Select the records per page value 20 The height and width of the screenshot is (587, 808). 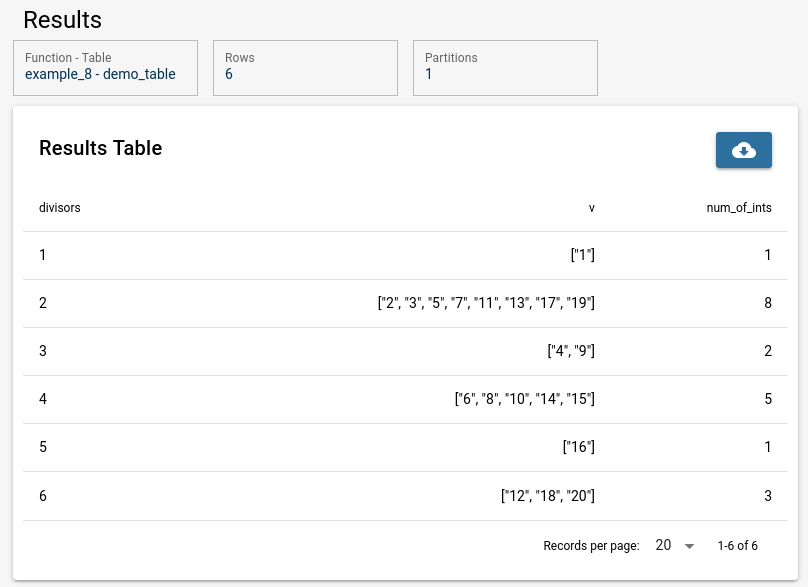click(663, 545)
